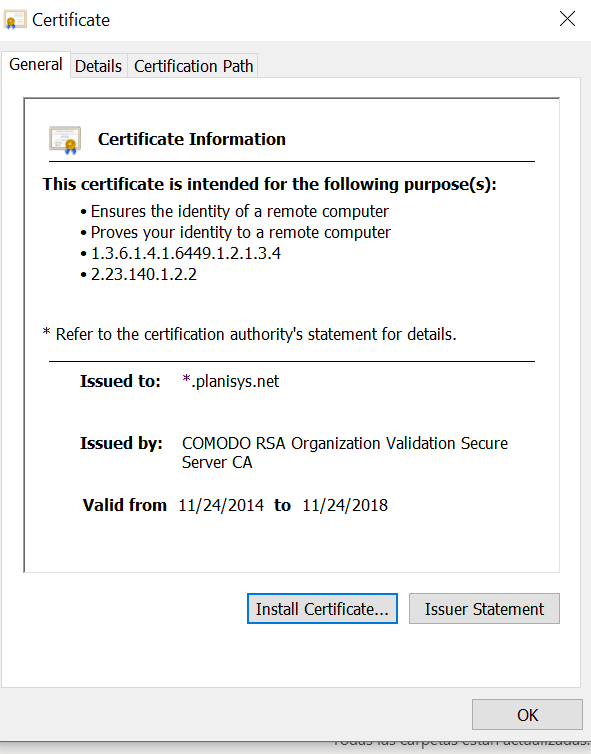Image resolution: width=591 pixels, height=754 pixels.
Task: Click the 2.23.140.1.2.2 purpose entry
Action: point(144,275)
